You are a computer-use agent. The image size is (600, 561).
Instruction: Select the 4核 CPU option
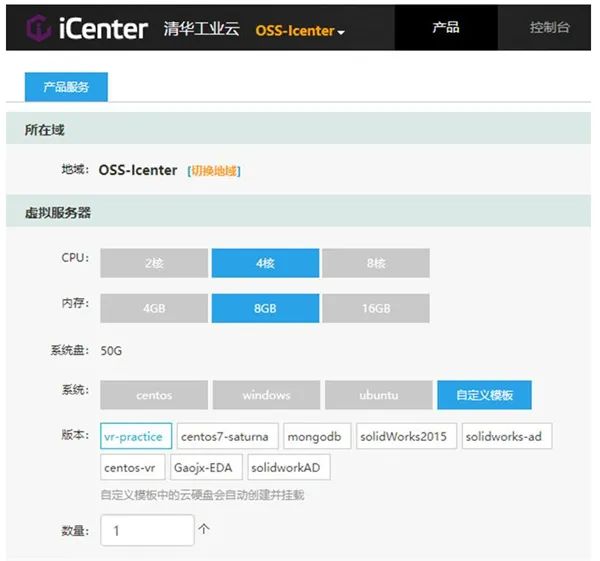click(265, 263)
